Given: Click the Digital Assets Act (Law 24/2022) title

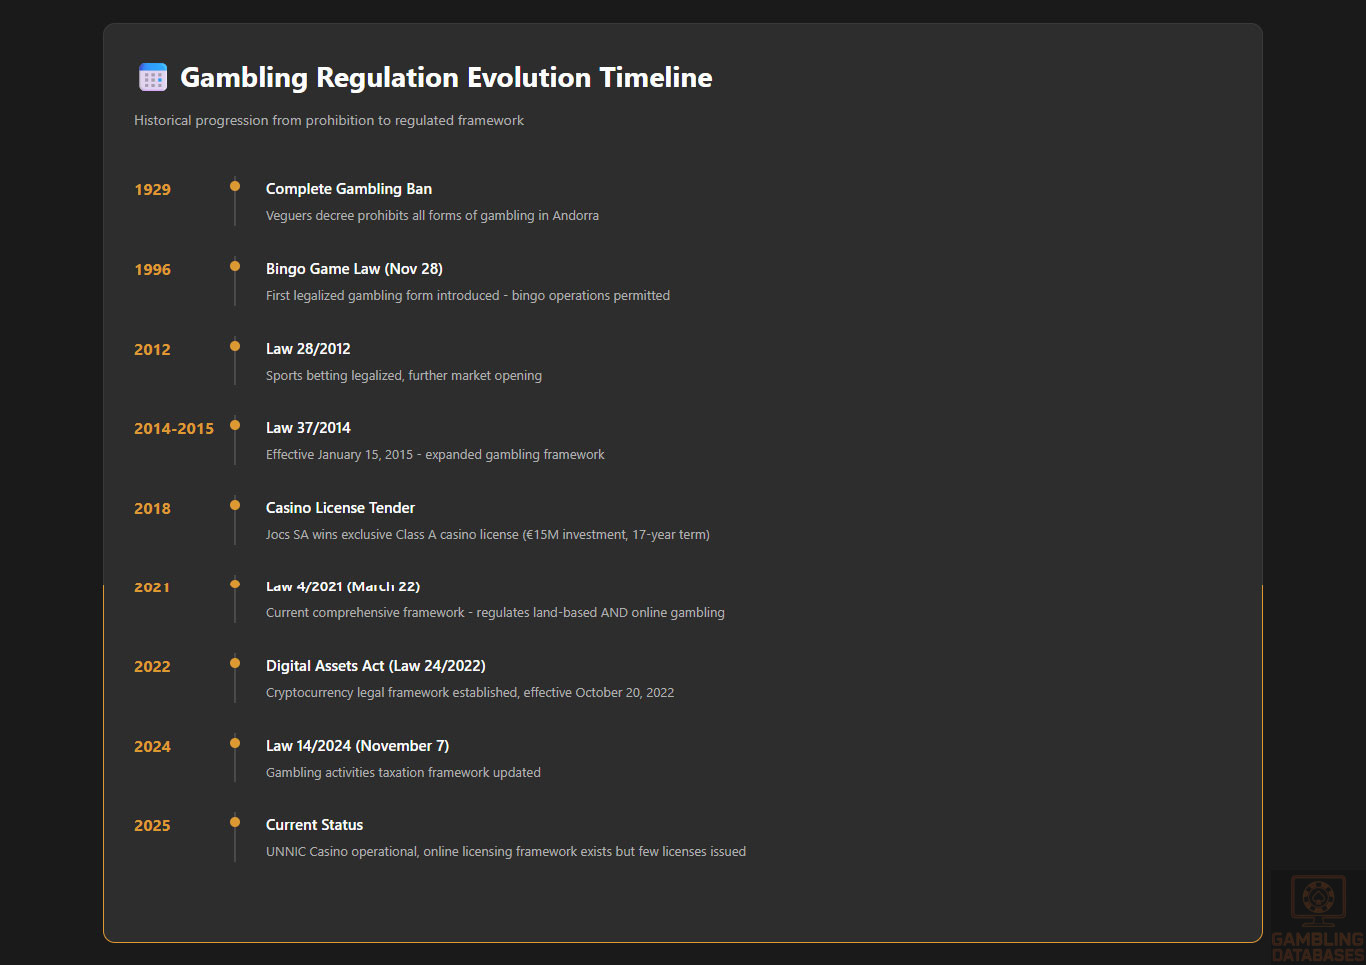Looking at the screenshot, I should pos(376,666).
